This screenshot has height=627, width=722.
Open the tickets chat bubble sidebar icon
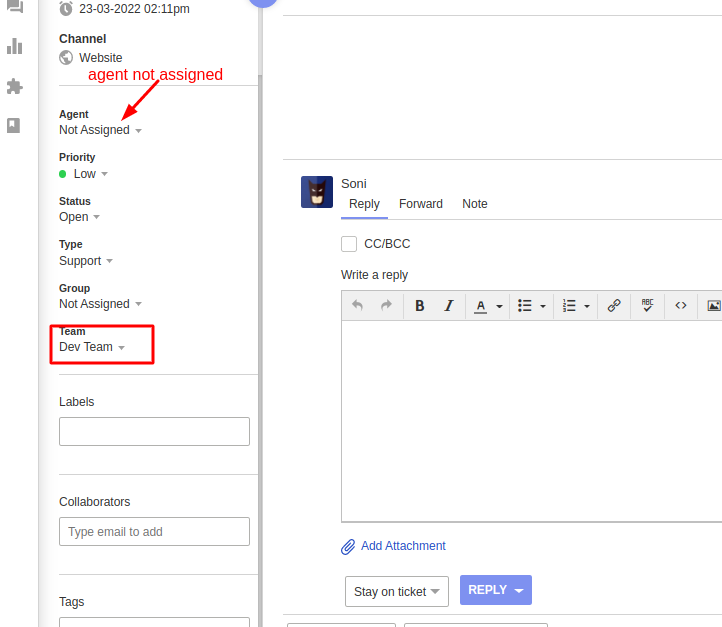point(14,6)
